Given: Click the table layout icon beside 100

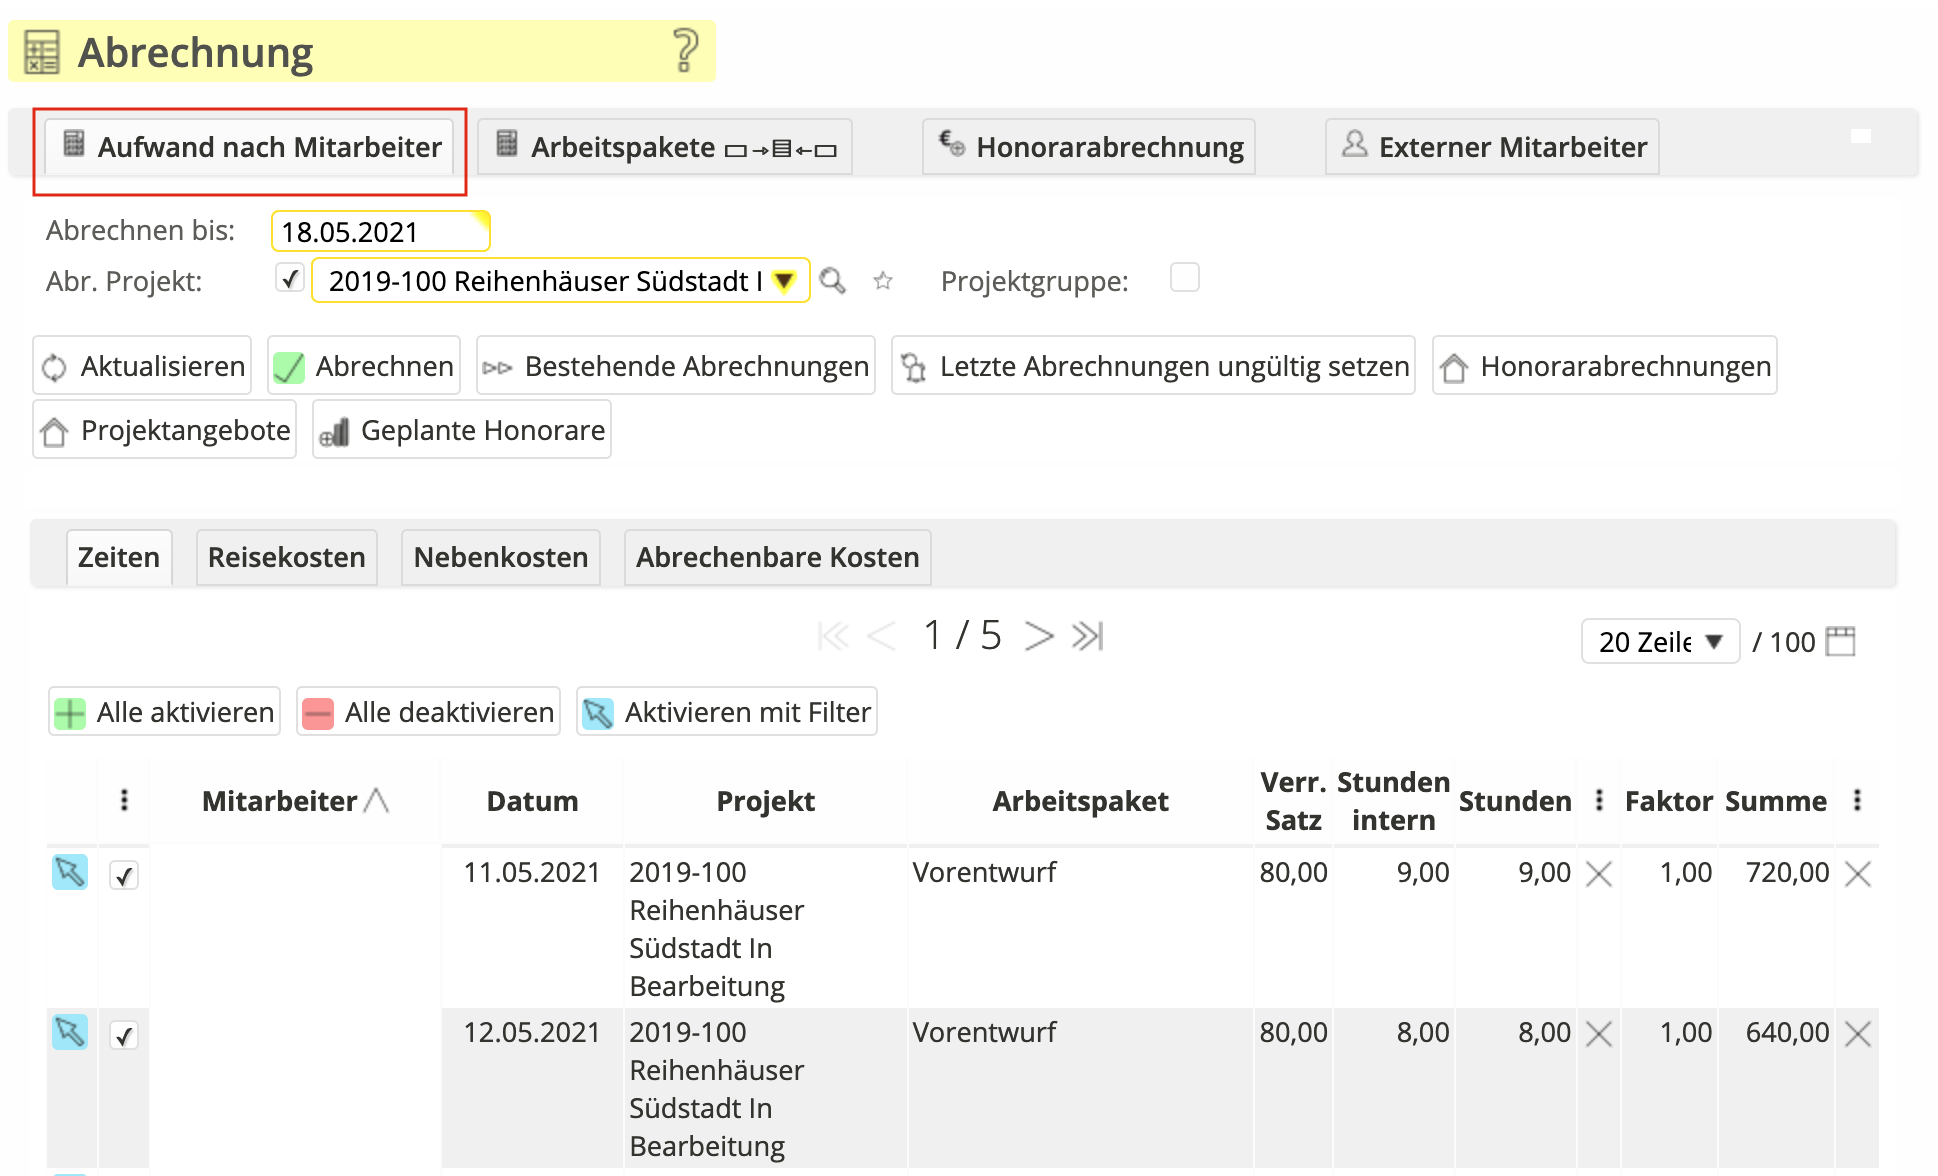Looking at the screenshot, I should tap(1839, 641).
